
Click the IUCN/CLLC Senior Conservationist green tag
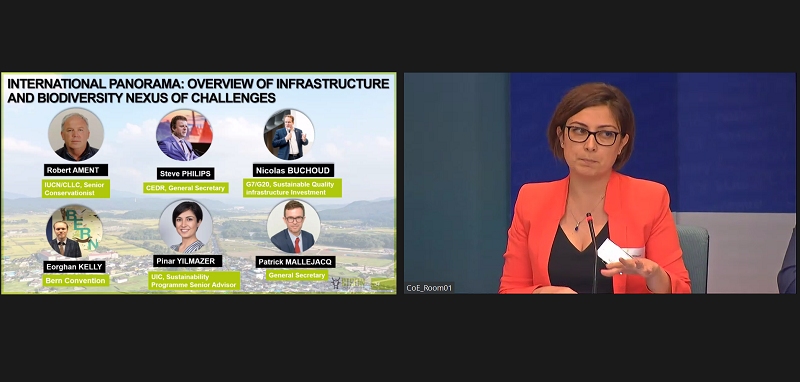pos(76,188)
